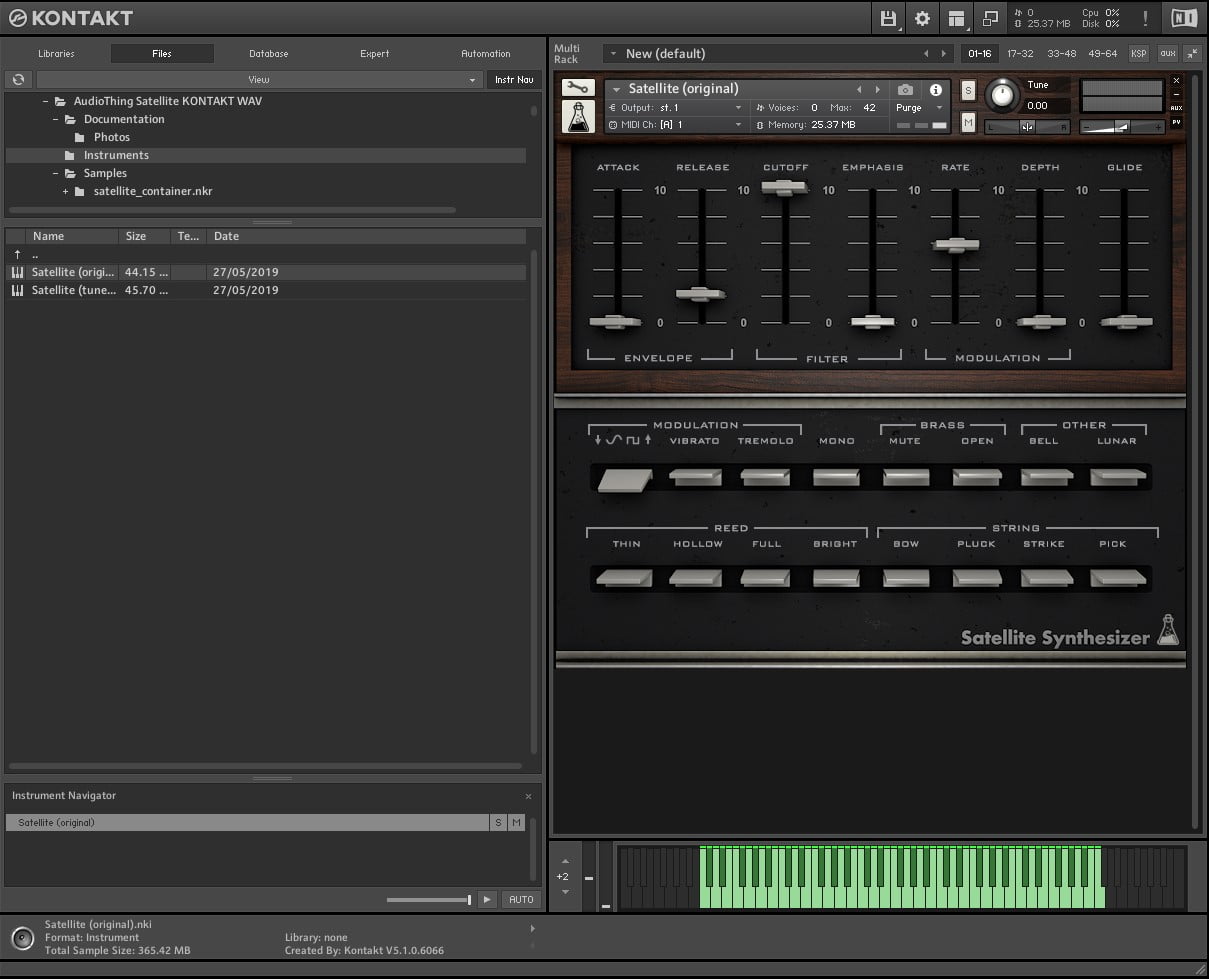Open Kontakt options gear icon
This screenshot has width=1209, height=979.
click(922, 18)
